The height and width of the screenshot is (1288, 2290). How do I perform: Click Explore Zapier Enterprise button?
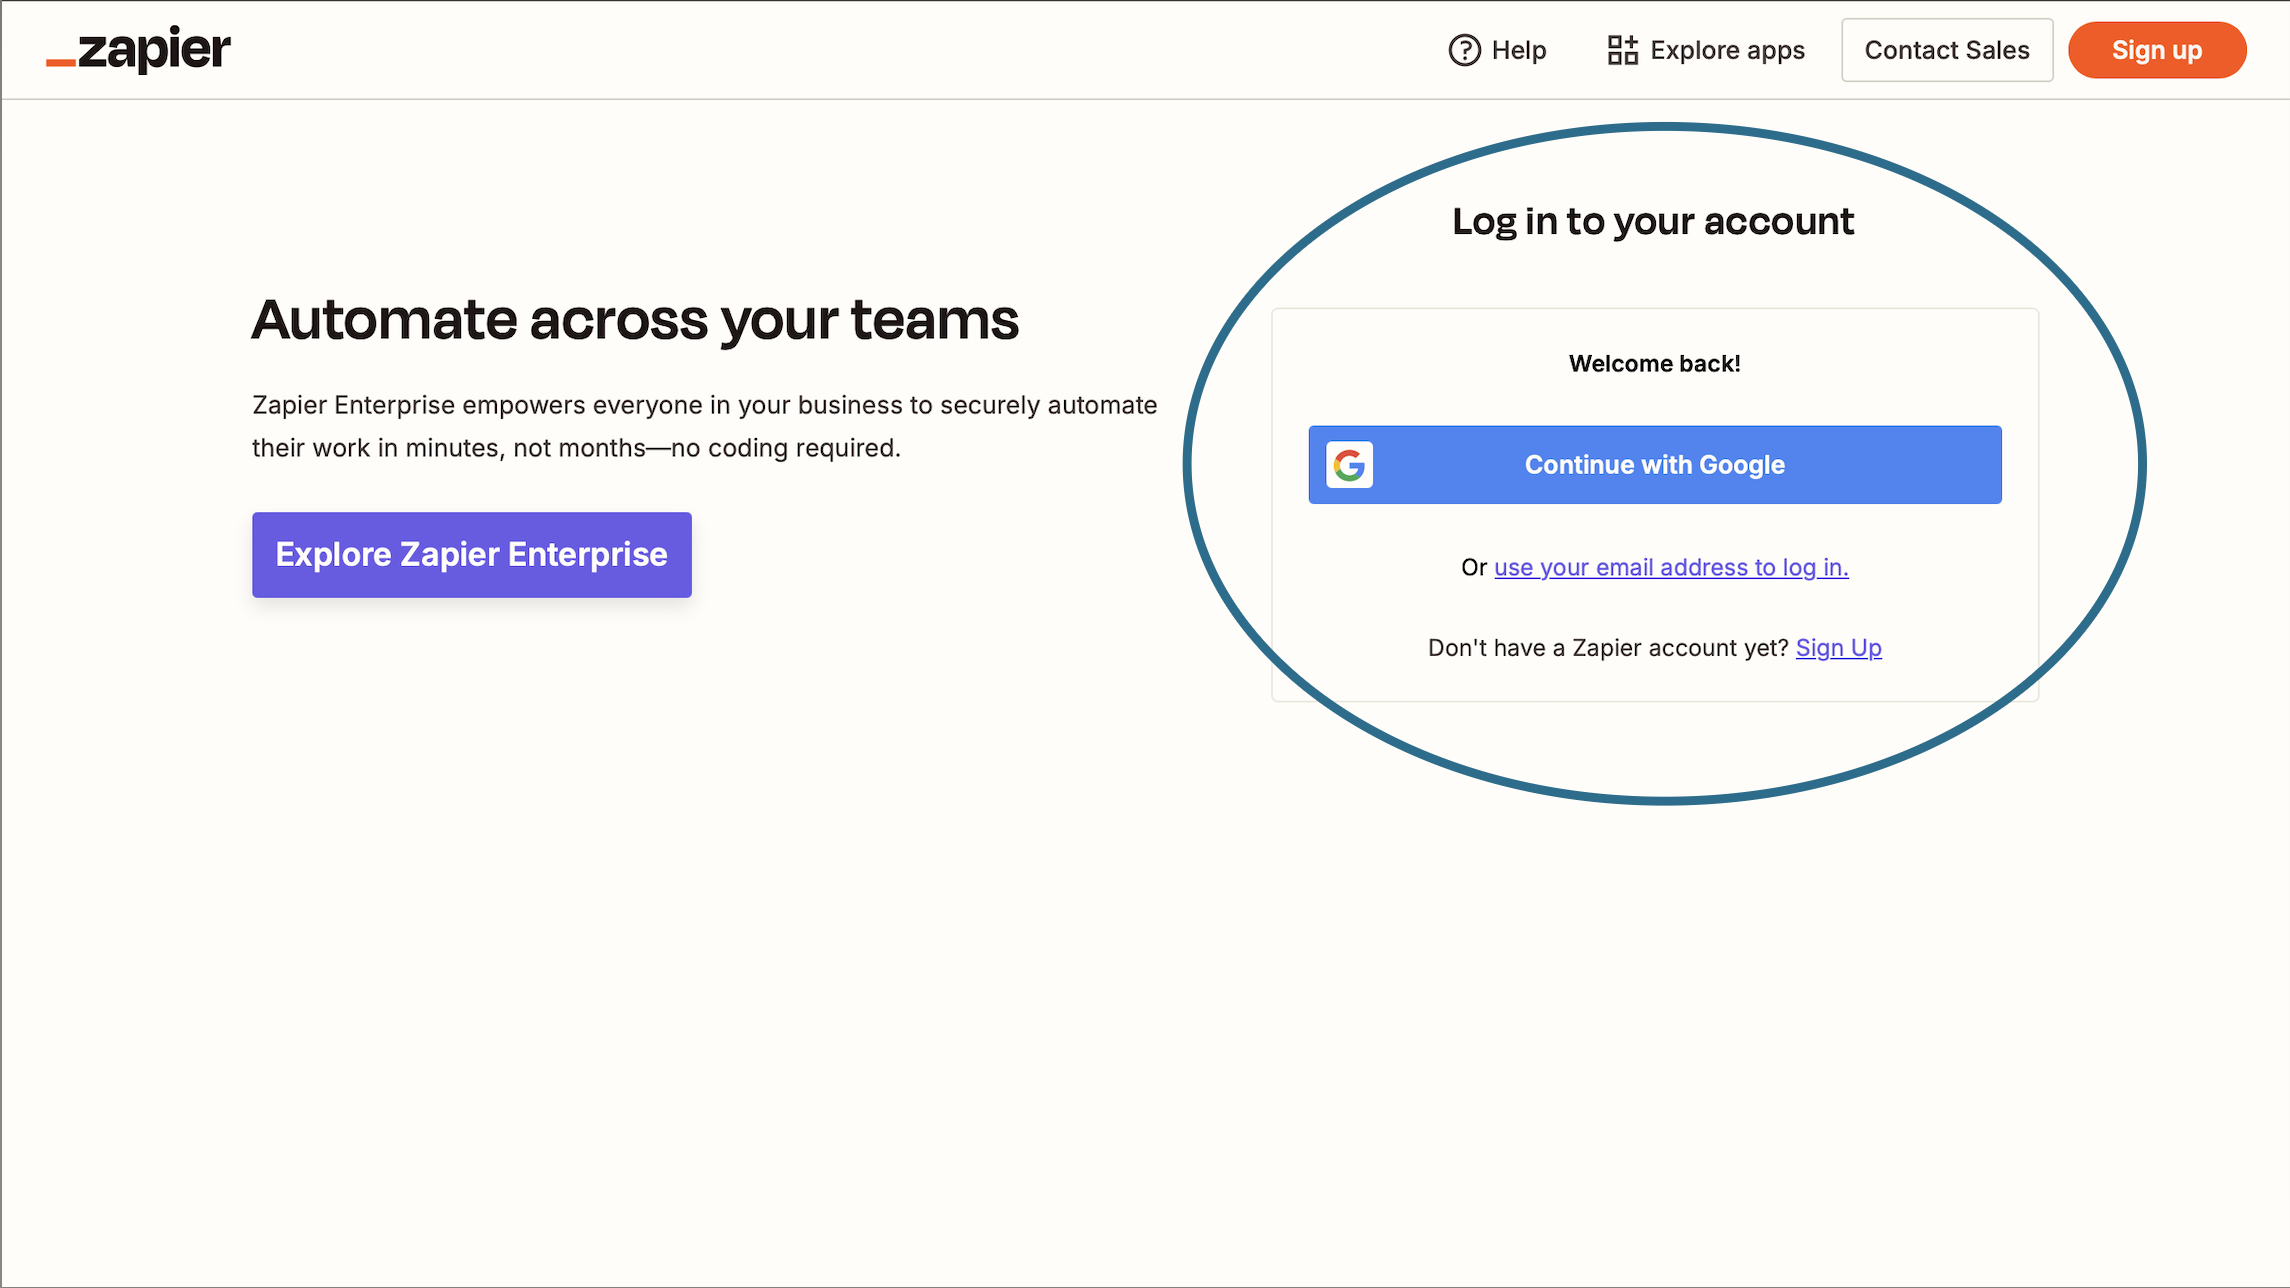coord(471,555)
